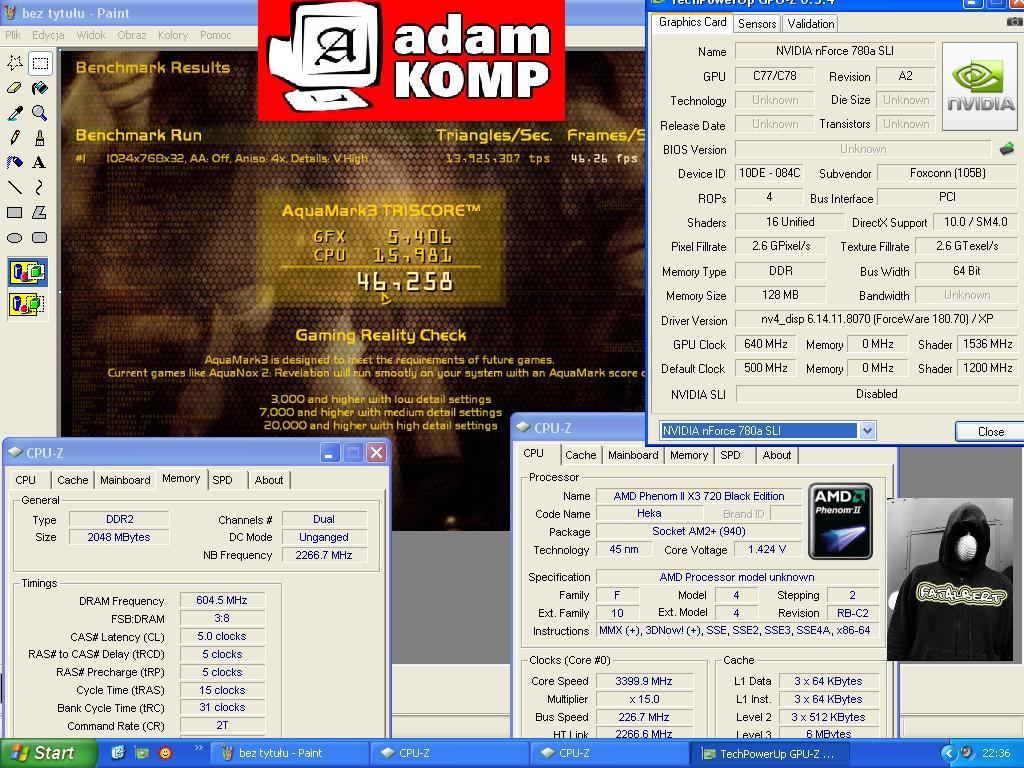Screen dimensions: 1024x768
Task: Click the smiley quick launch icon
Action: point(166,753)
